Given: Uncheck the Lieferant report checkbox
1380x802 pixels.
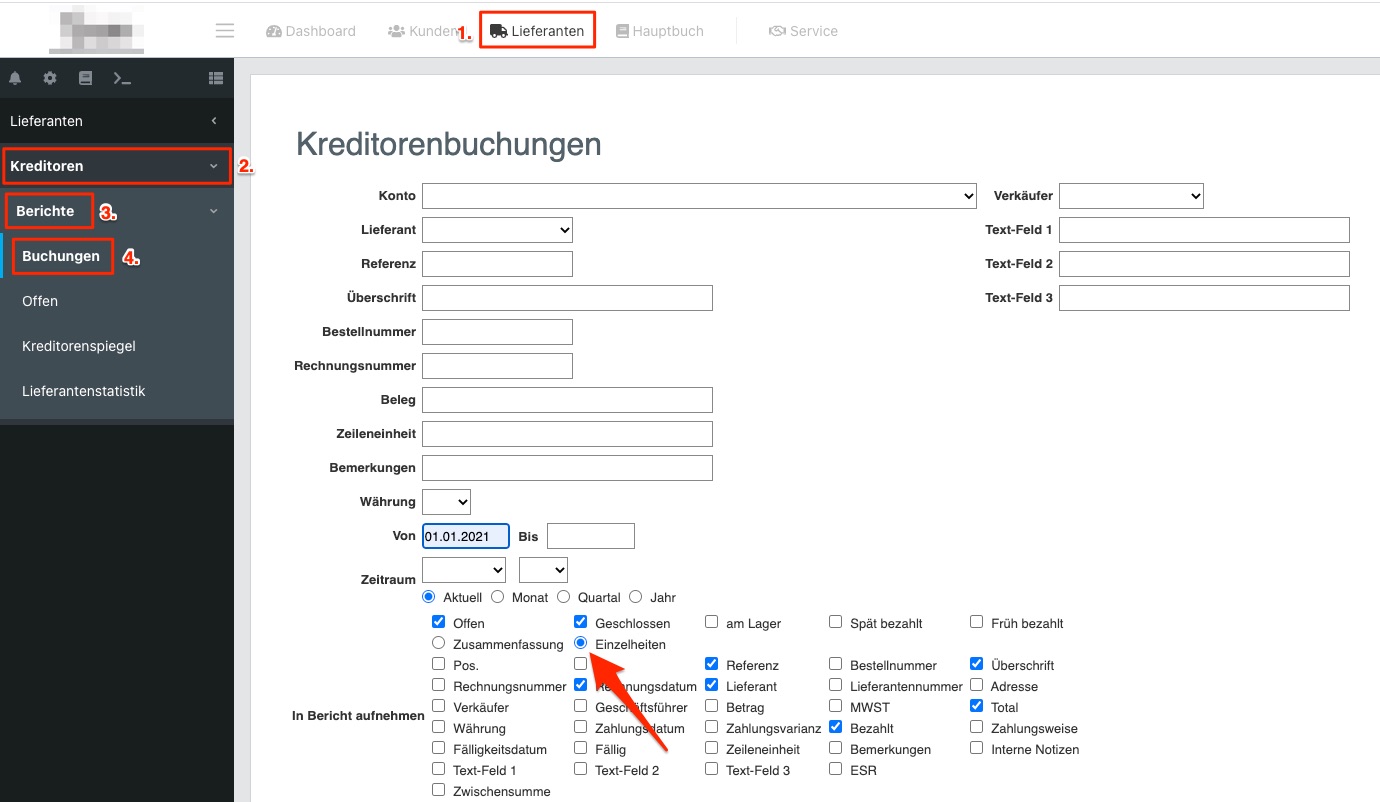Looking at the screenshot, I should (711, 685).
